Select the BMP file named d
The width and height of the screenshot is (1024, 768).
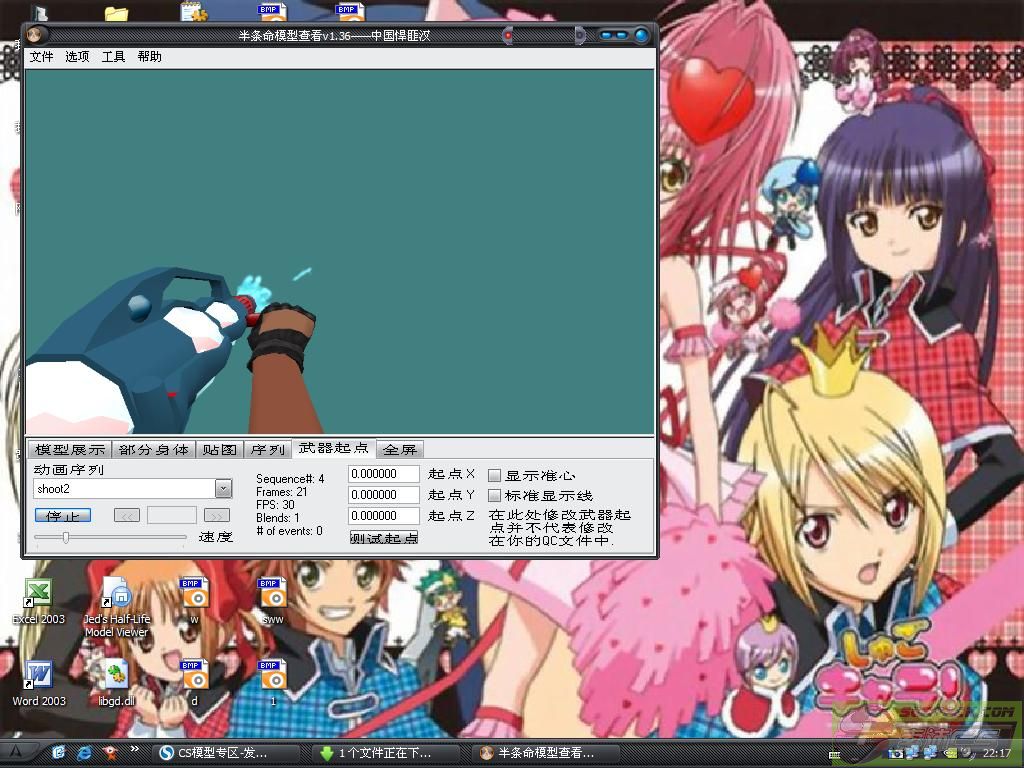tap(194, 677)
